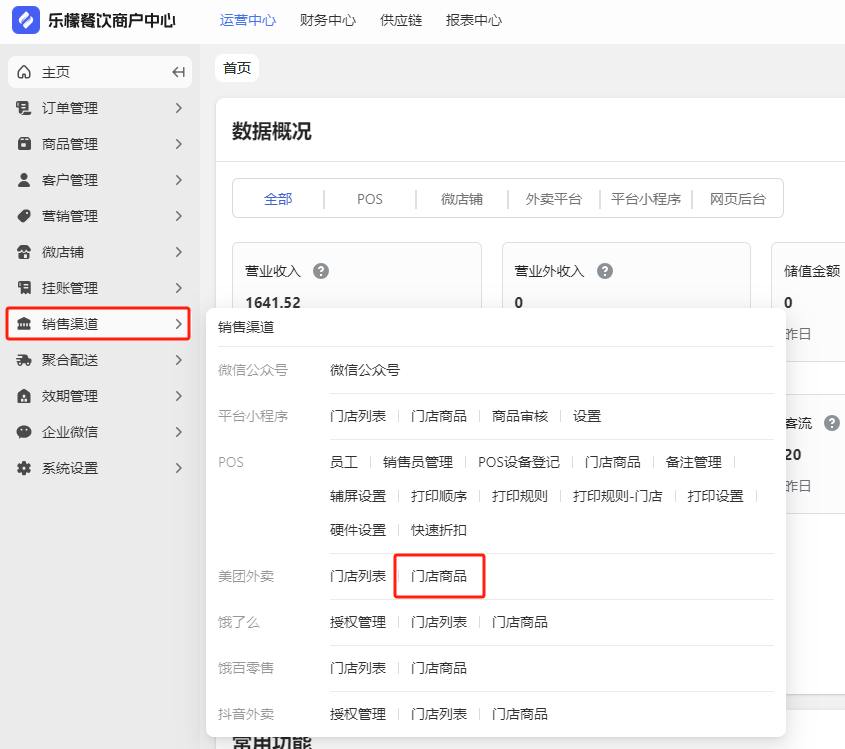Expand the 企业微信 sidebar chevron

pos(179,432)
